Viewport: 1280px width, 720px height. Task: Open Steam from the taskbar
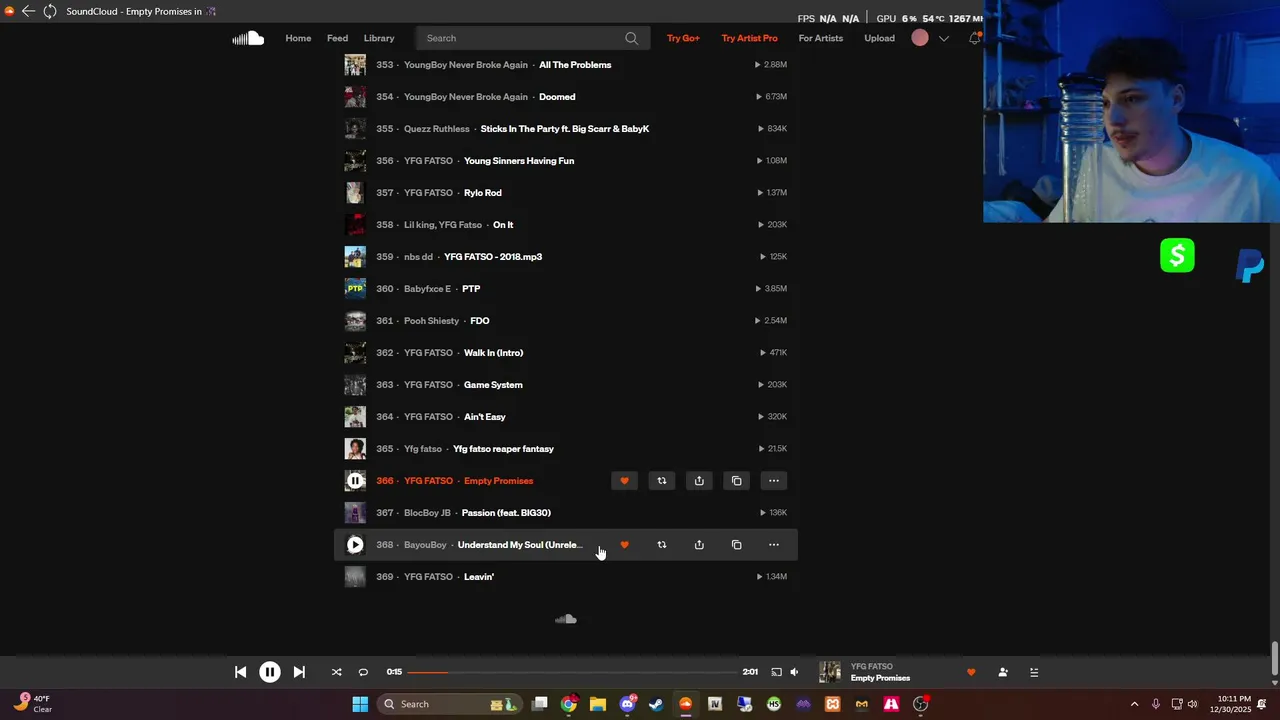click(656, 704)
